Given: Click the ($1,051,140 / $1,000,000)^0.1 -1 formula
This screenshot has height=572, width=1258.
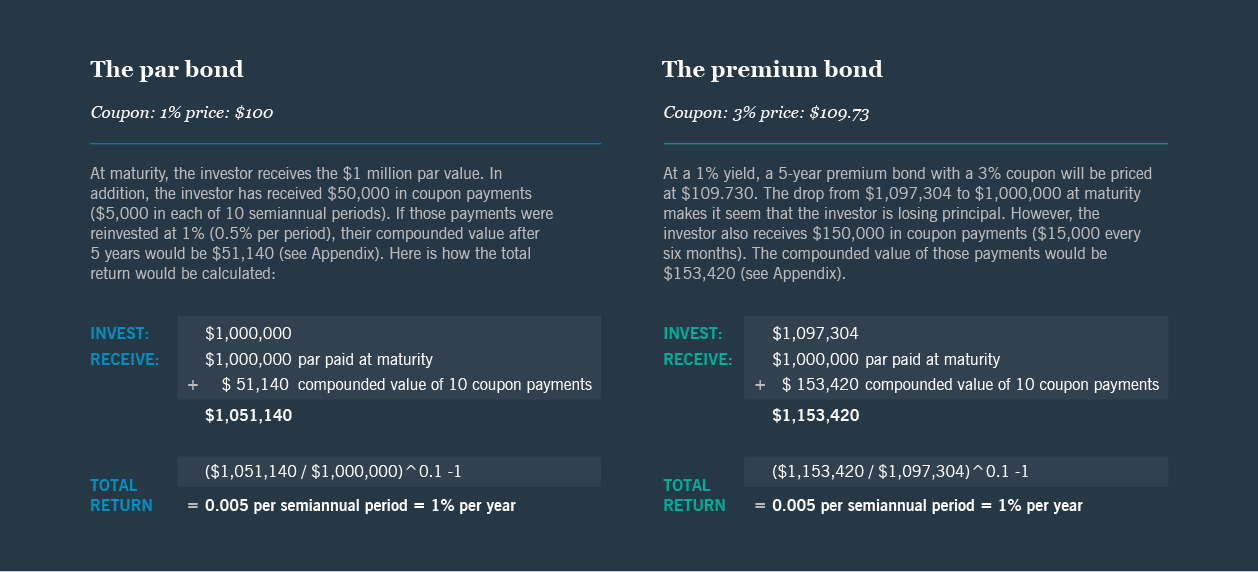Looking at the screenshot, I should click(x=333, y=472).
